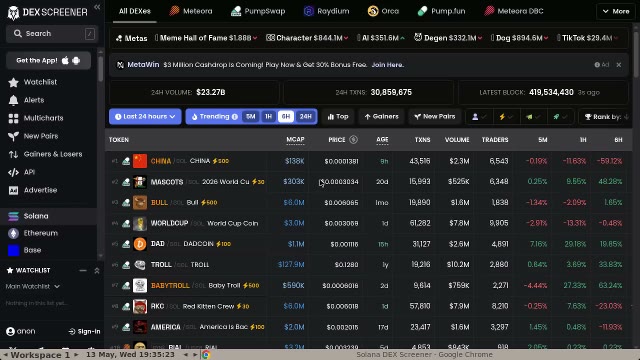The height and width of the screenshot is (360, 640).
Task: Select the Solana chain
Action: (49, 216)
